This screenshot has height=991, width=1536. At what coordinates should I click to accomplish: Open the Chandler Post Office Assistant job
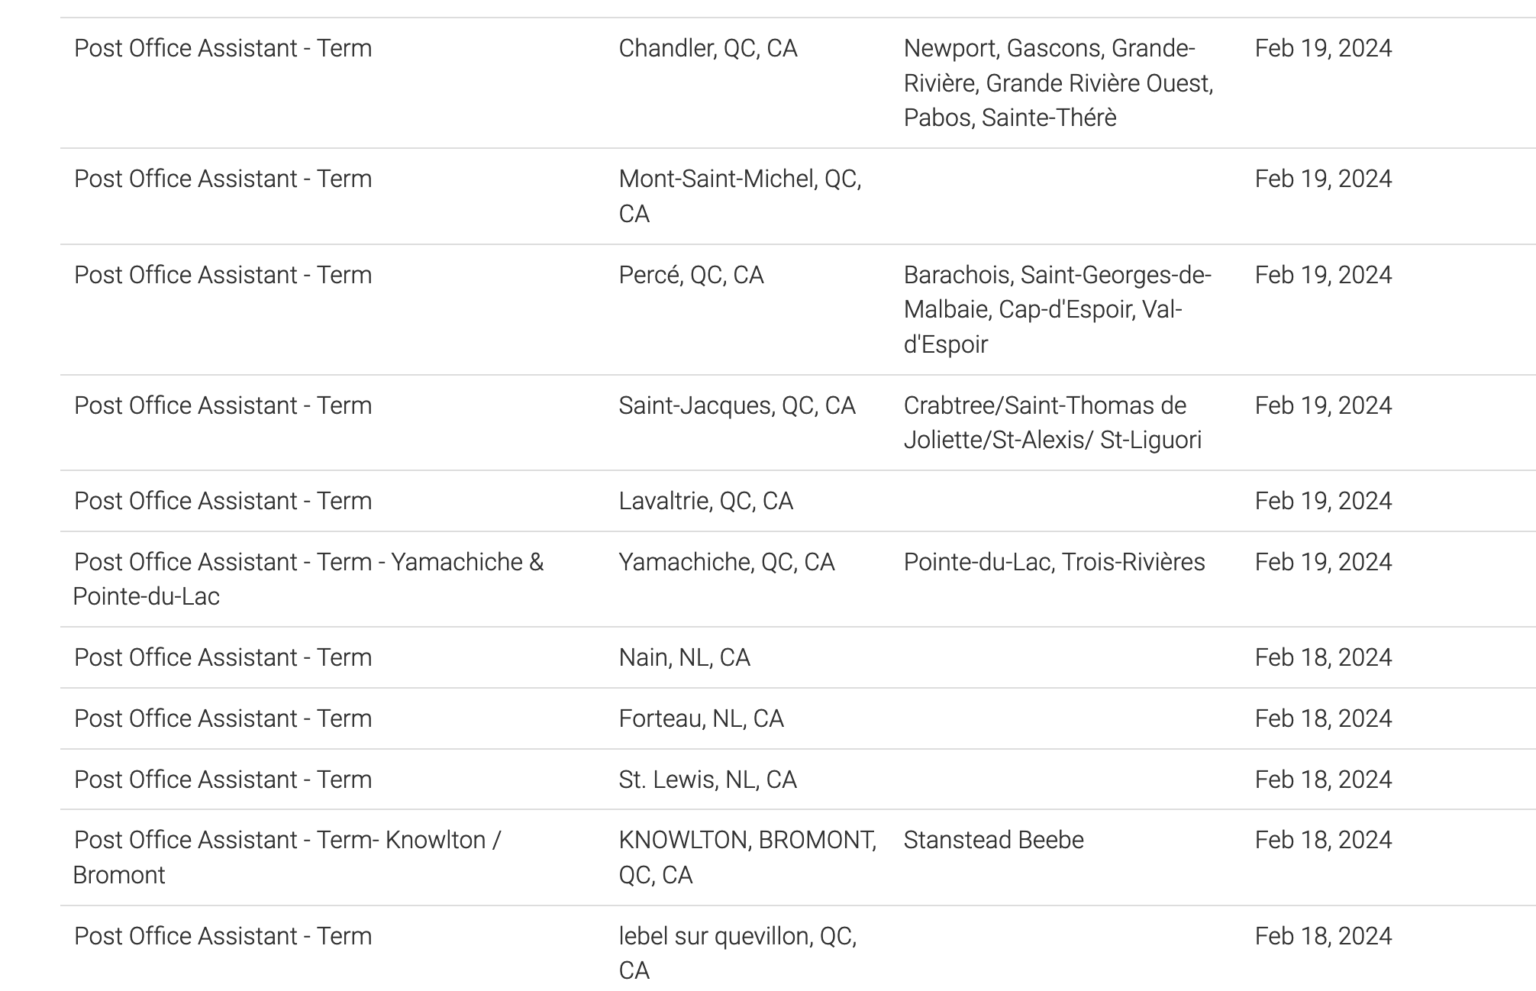point(223,48)
